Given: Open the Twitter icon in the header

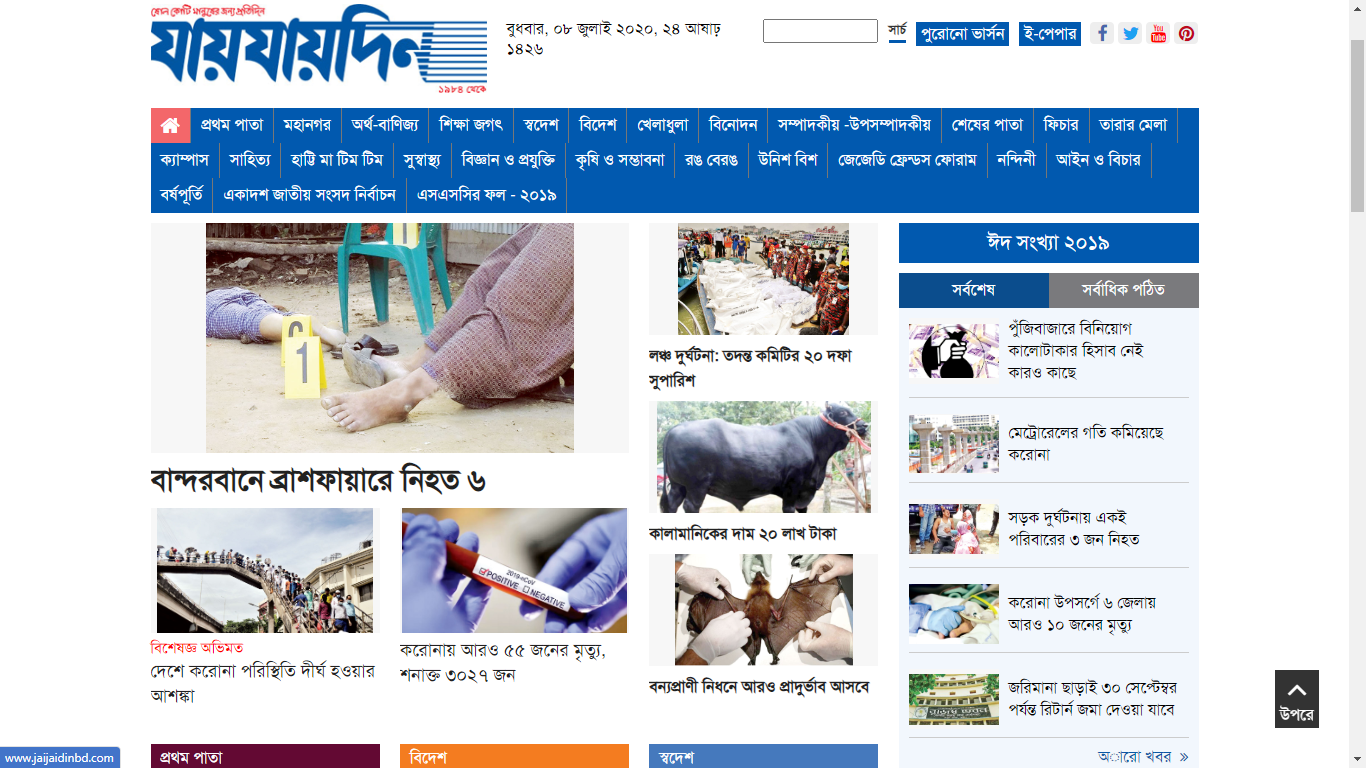Looking at the screenshot, I should [x=1130, y=33].
